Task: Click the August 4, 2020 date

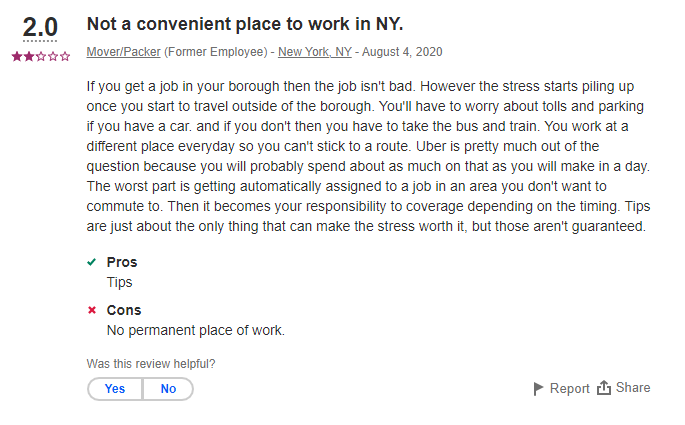Action: (x=402, y=52)
